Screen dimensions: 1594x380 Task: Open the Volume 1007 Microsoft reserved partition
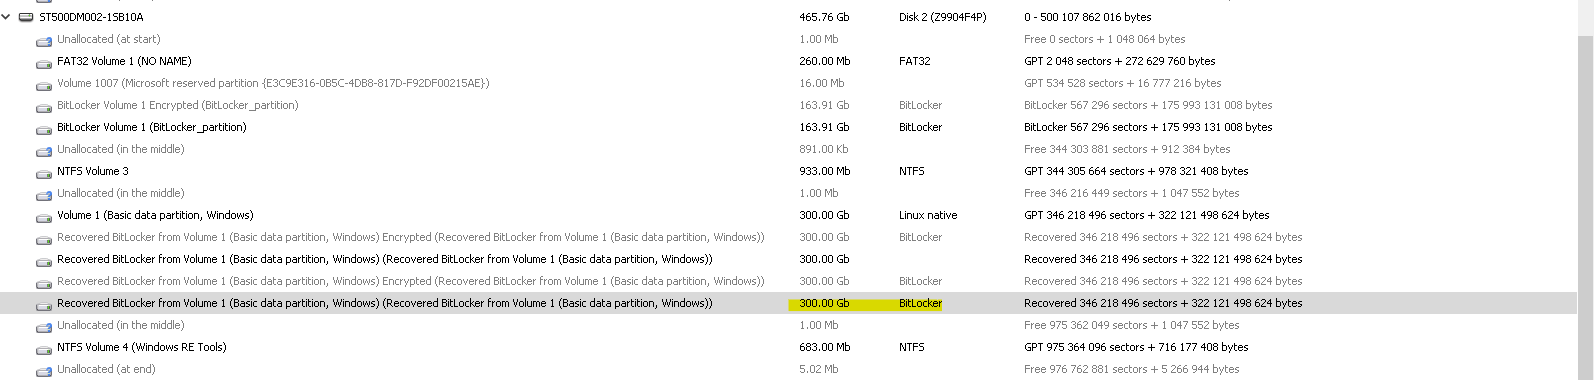pos(273,83)
